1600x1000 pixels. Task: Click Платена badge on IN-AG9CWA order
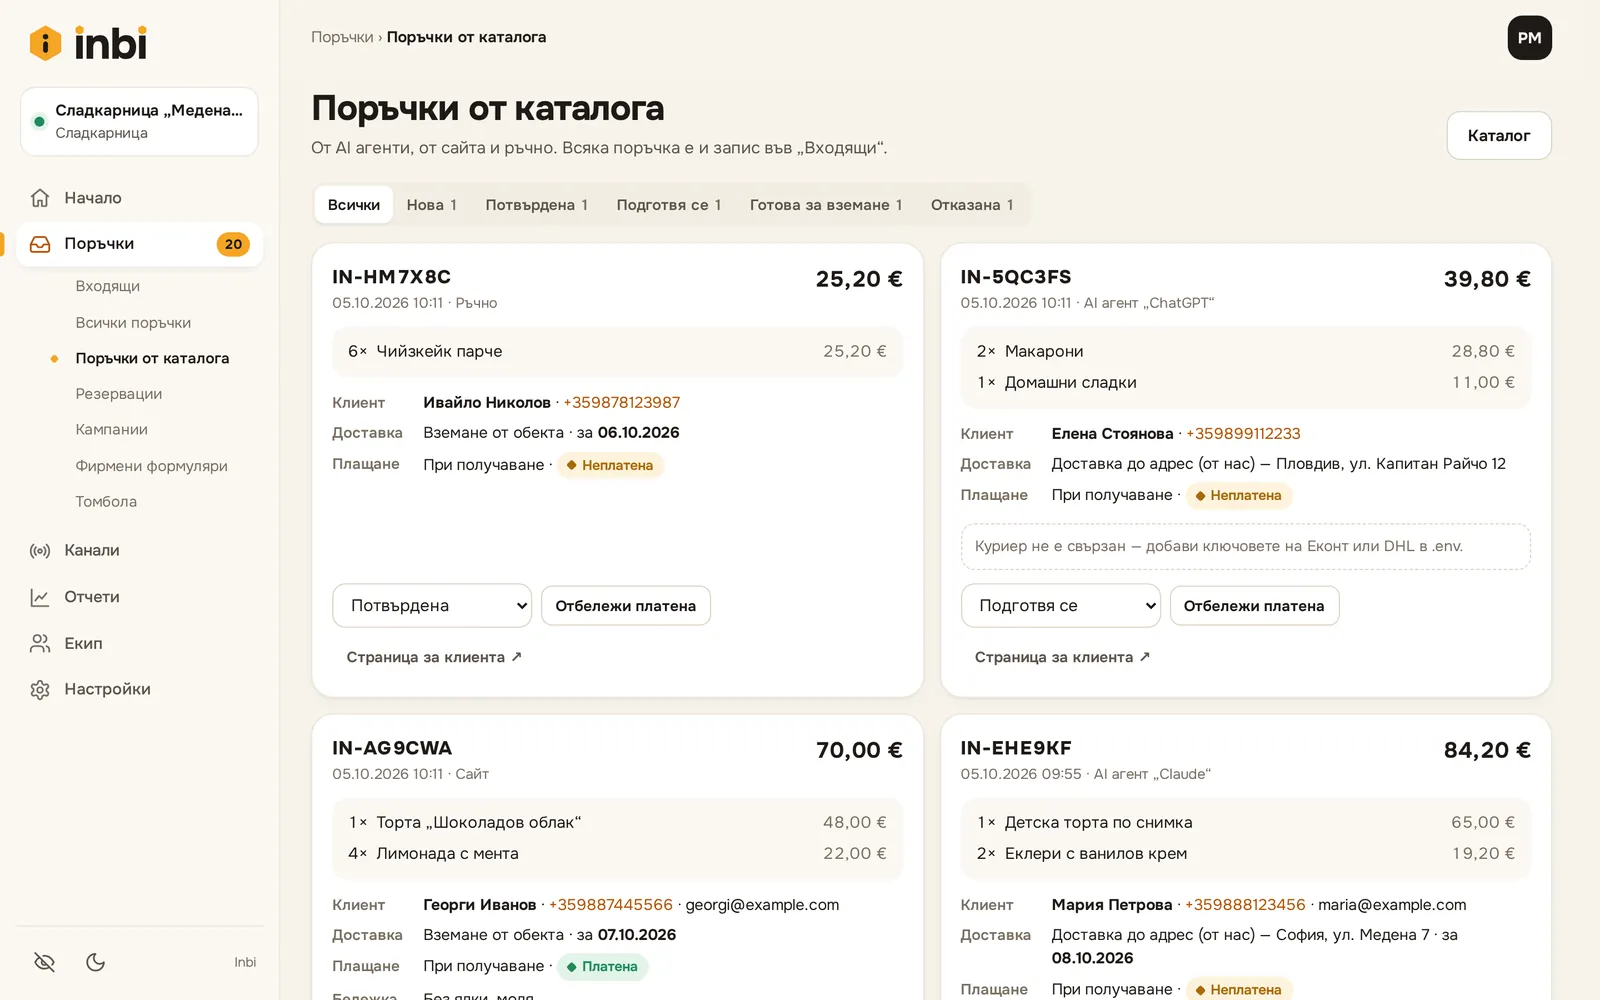click(x=602, y=967)
